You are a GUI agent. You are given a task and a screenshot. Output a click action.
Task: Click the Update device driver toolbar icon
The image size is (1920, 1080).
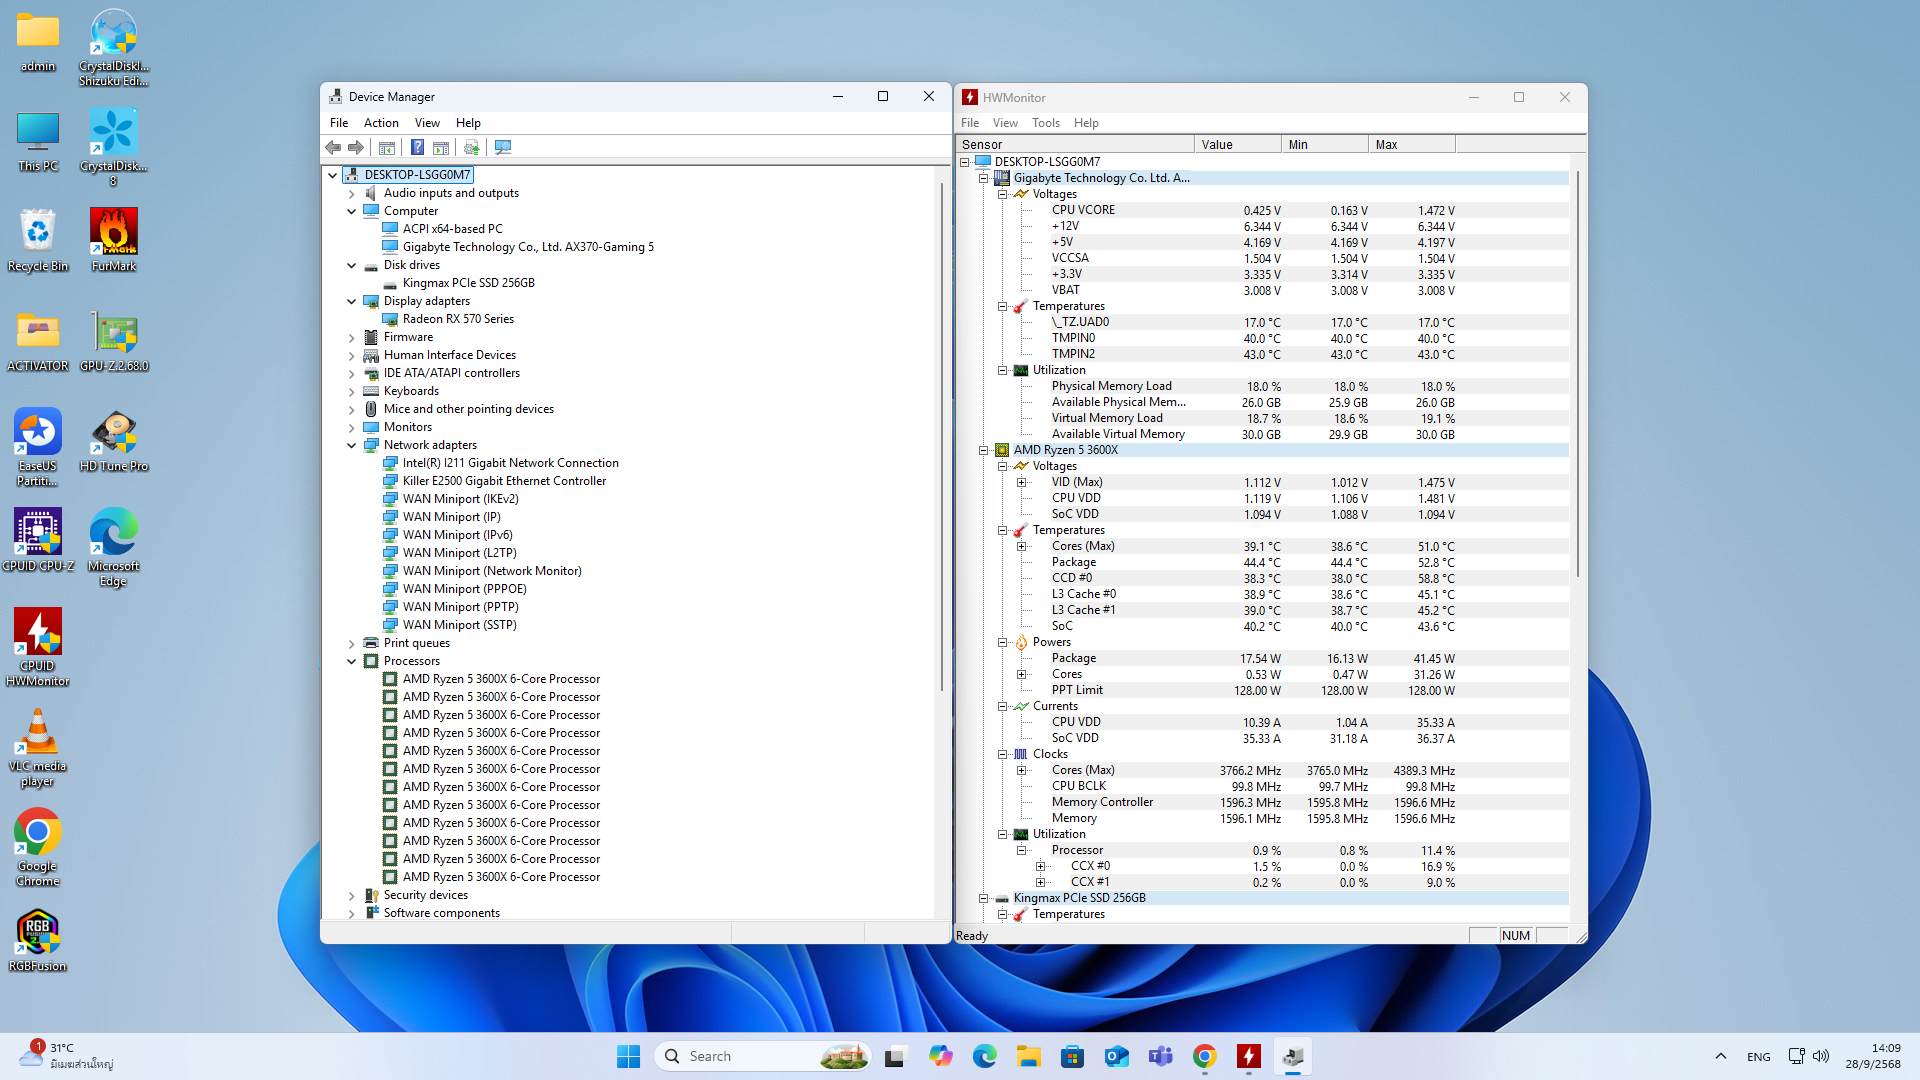[472, 147]
